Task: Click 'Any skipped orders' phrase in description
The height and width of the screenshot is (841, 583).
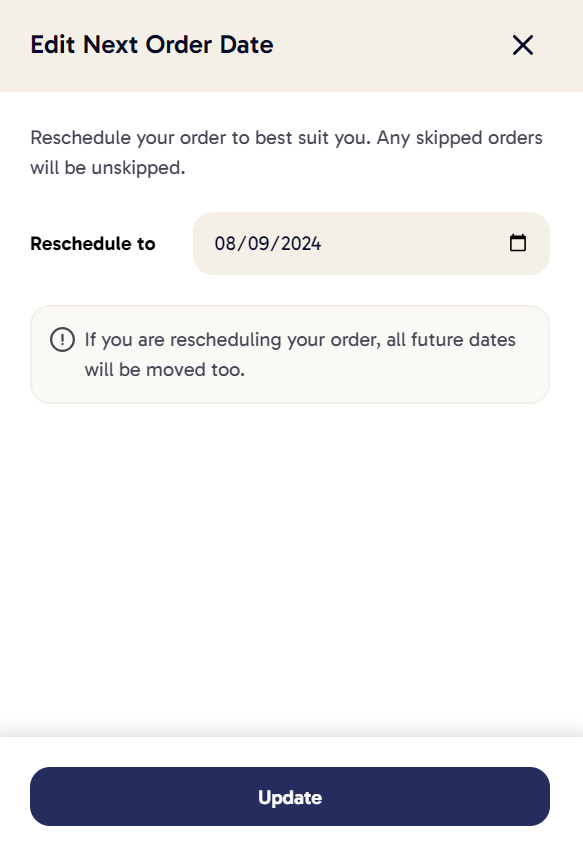Action: coord(460,138)
